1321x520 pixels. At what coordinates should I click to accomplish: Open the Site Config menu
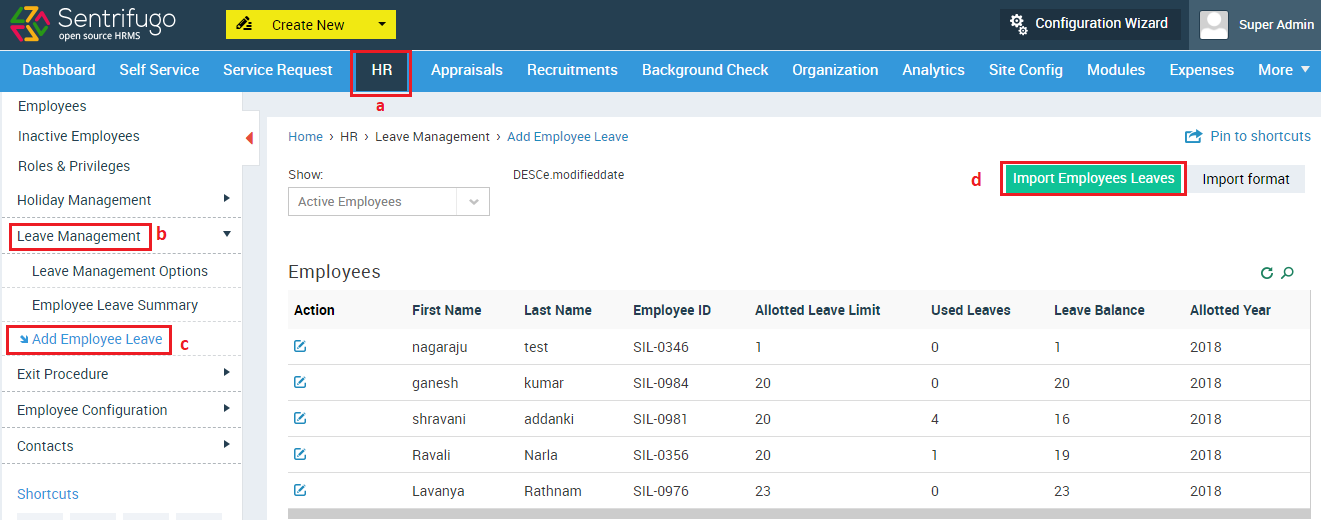click(x=1025, y=70)
